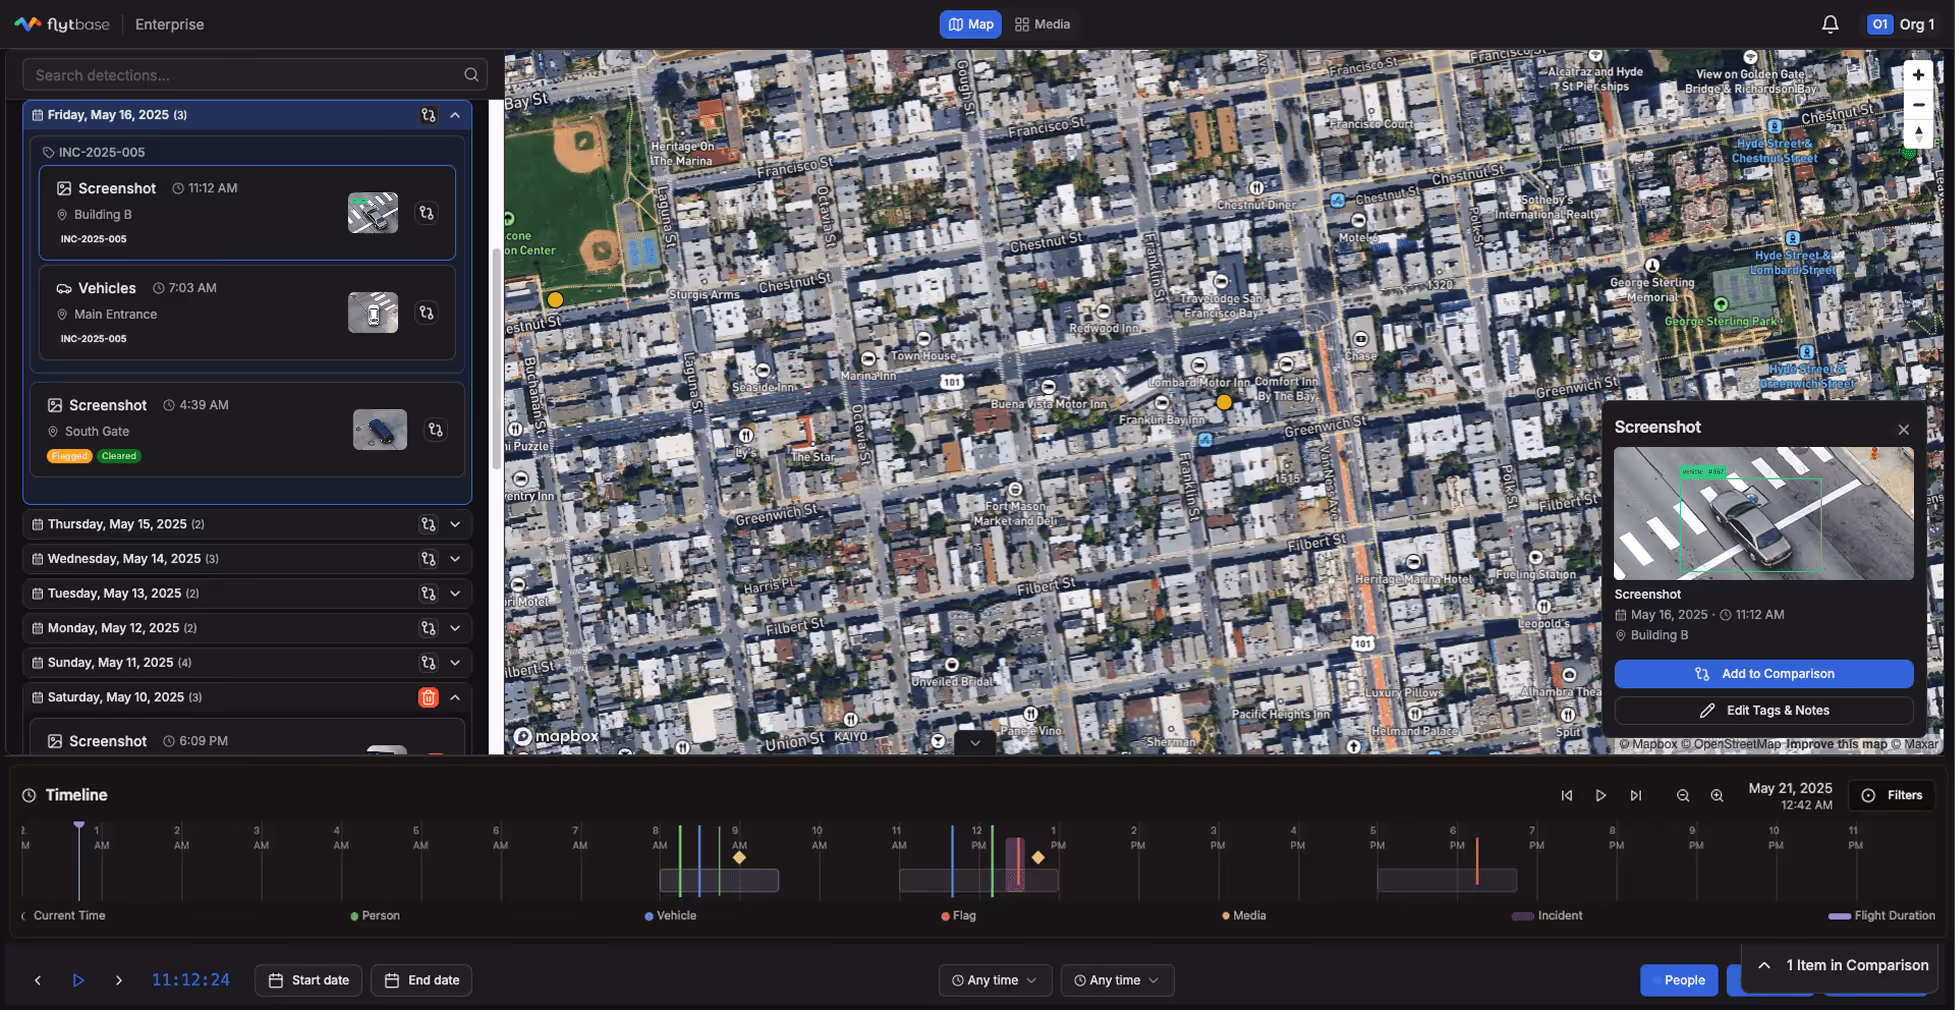Select the Screenshot 6:09 PM detection
Image resolution: width=1955 pixels, height=1010 pixels.
pyautogui.click(x=247, y=738)
